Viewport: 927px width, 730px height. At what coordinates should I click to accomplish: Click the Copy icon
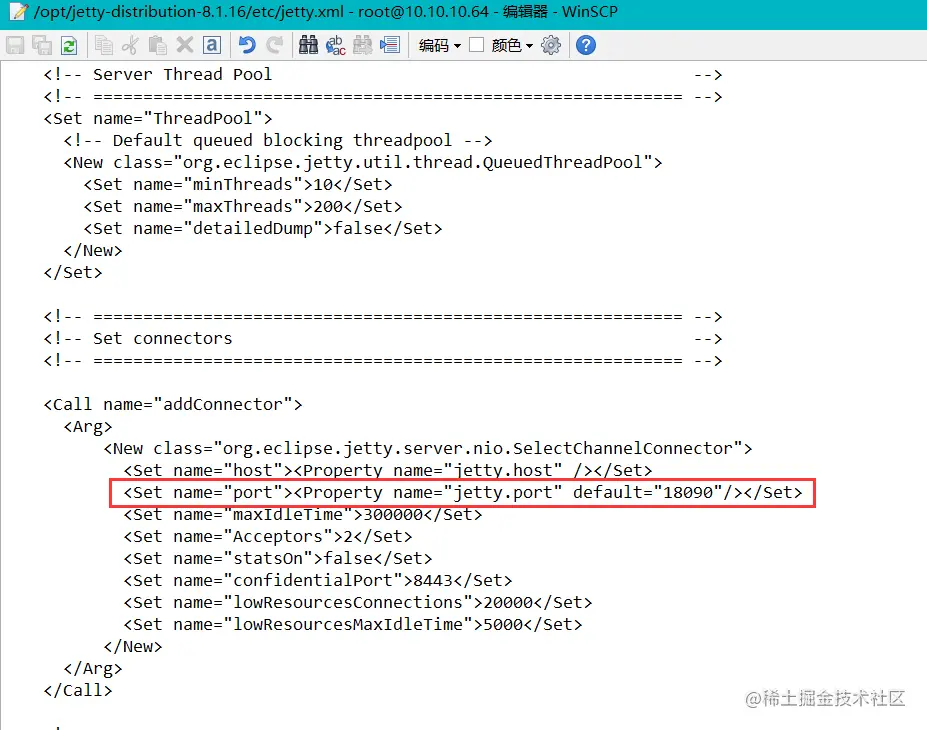(x=104, y=46)
